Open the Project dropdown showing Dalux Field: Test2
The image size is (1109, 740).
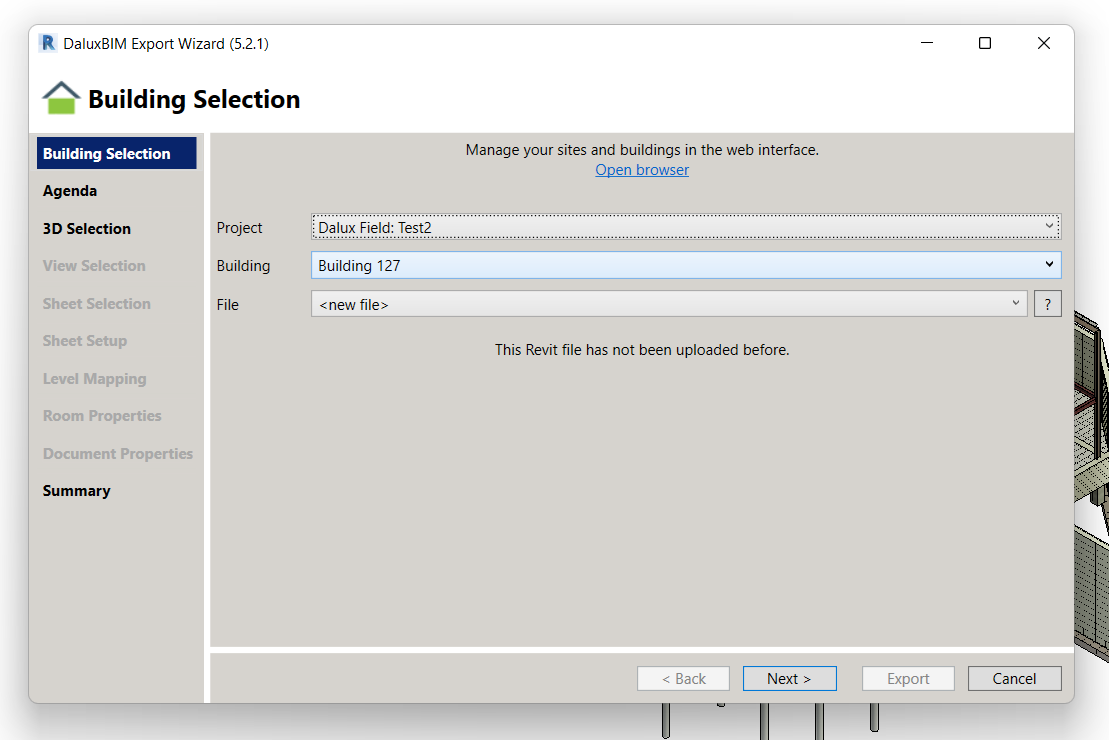point(685,227)
